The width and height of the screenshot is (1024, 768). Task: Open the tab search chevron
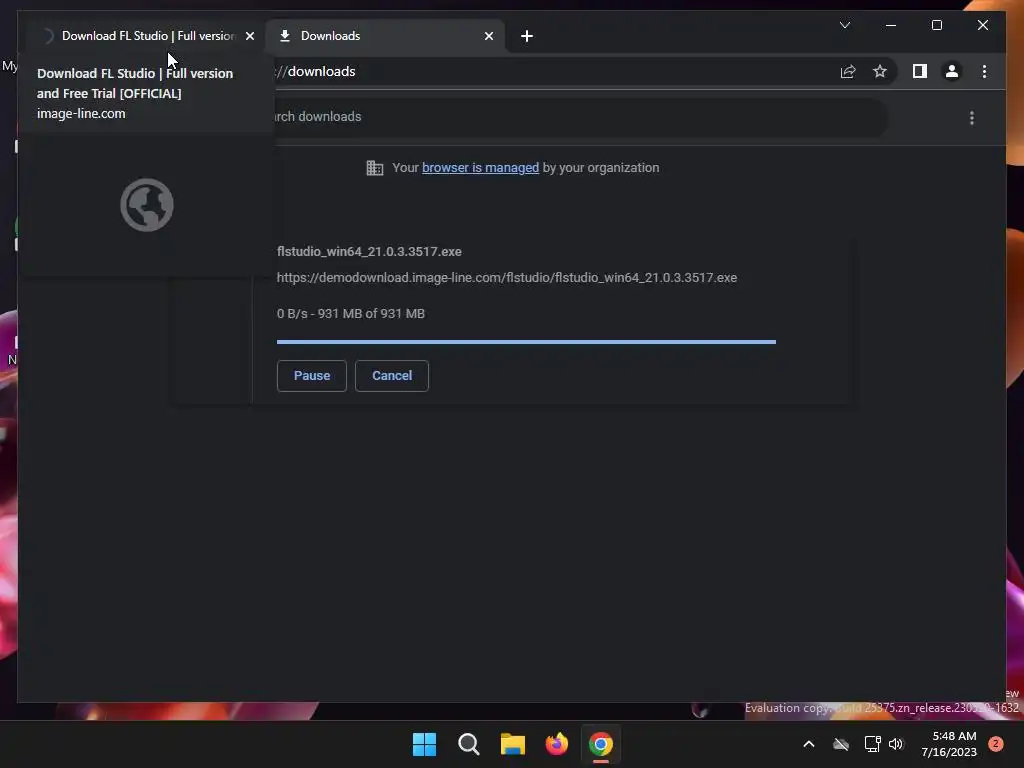click(x=844, y=25)
